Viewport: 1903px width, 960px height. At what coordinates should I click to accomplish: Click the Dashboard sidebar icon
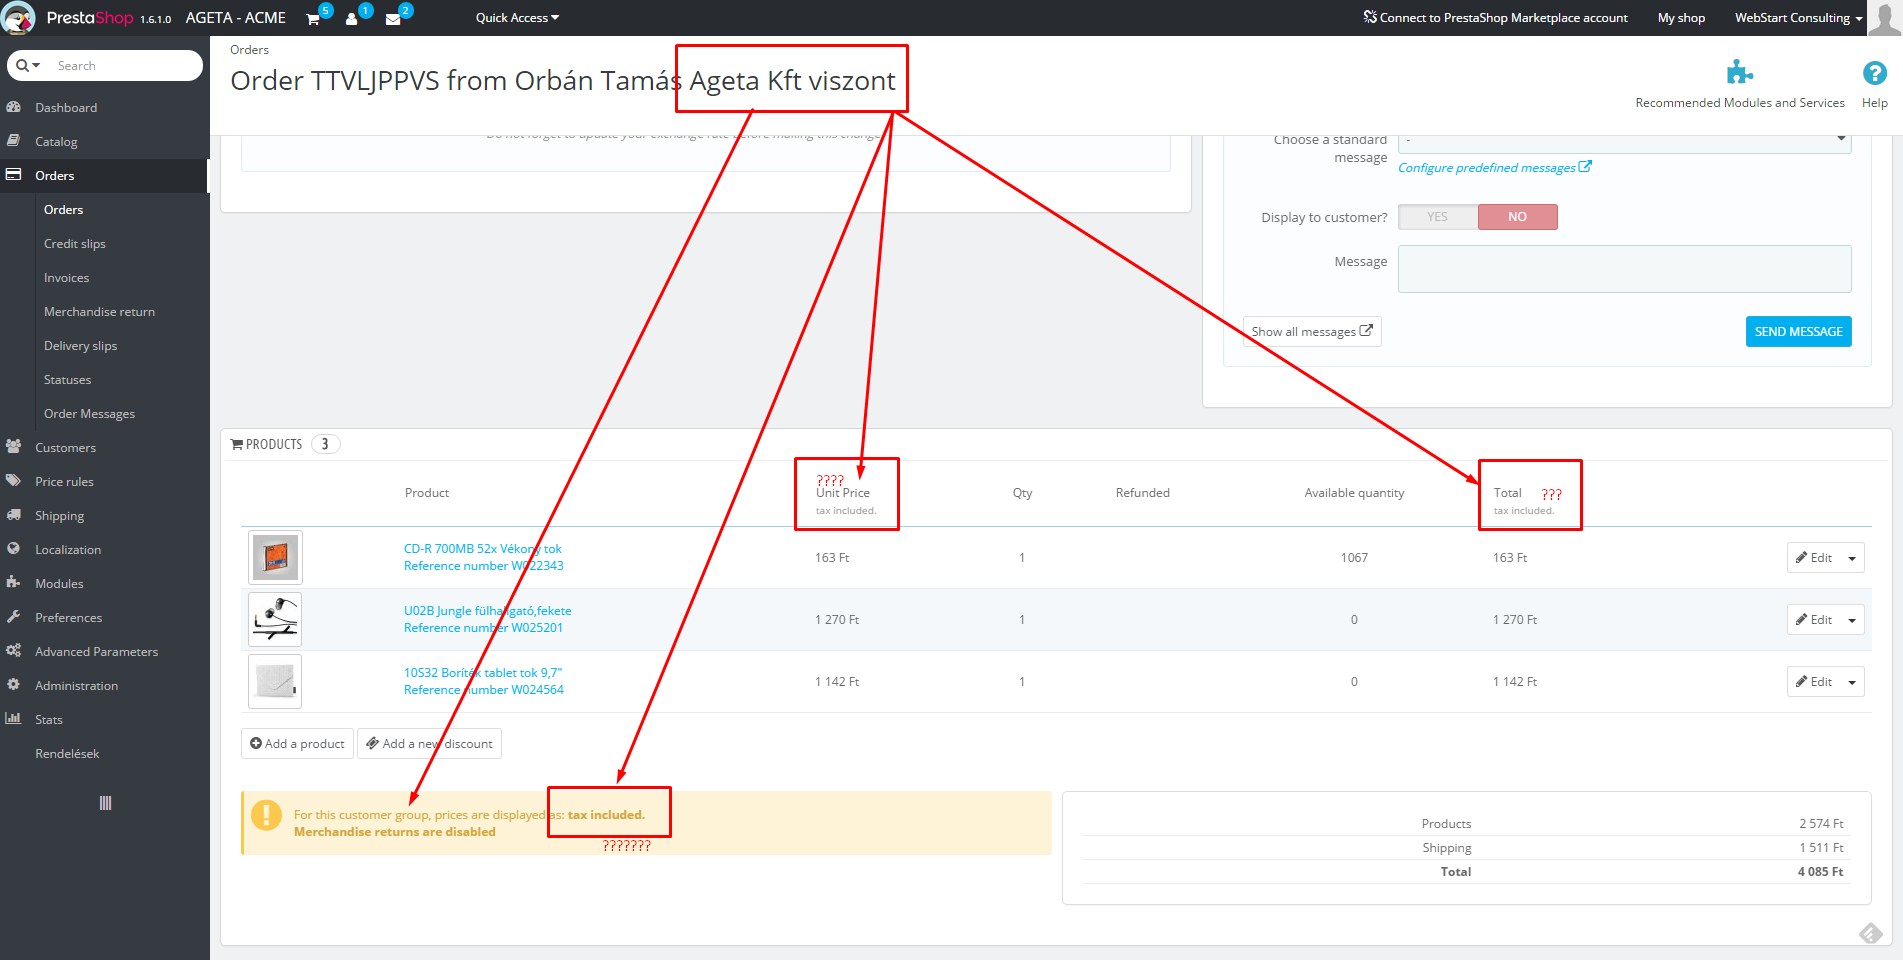pyautogui.click(x=14, y=107)
